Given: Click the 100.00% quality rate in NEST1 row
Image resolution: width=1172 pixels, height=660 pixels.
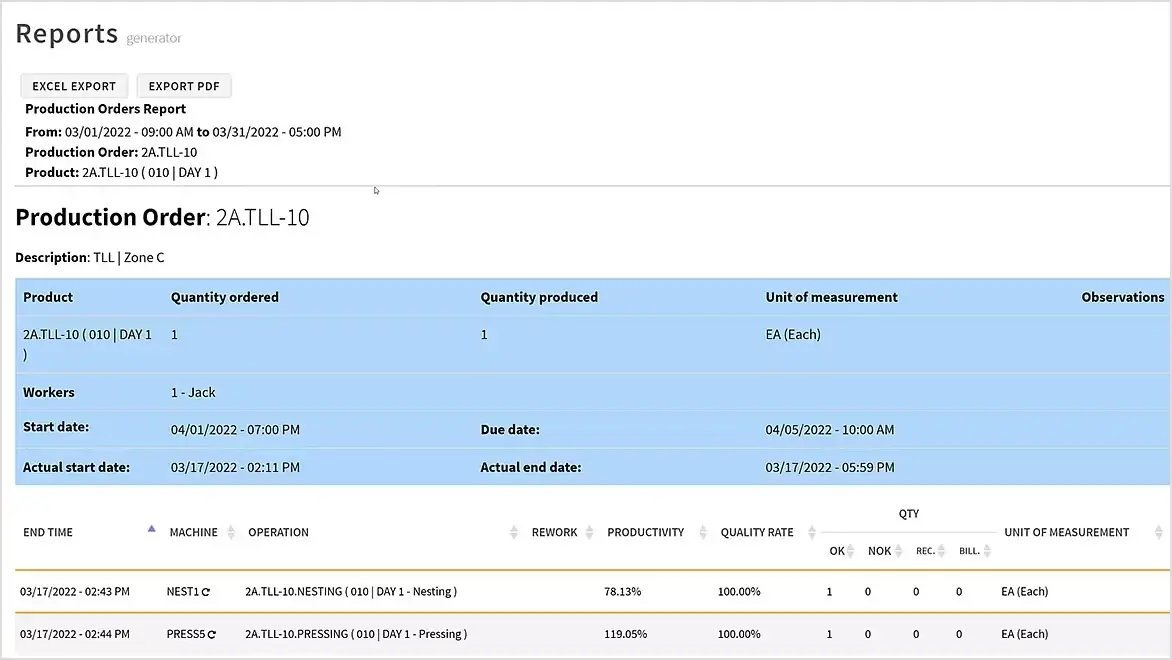Looking at the screenshot, I should [739, 591].
